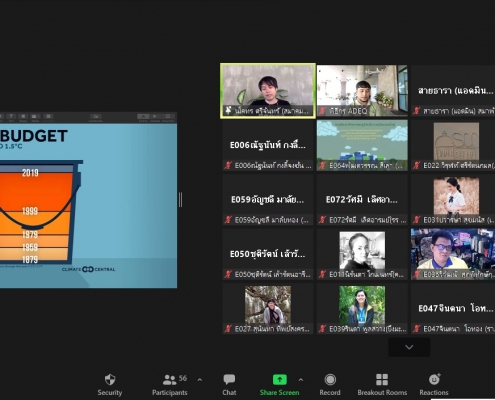Select the E072 participant tile
The image size is (495, 400).
point(362,199)
